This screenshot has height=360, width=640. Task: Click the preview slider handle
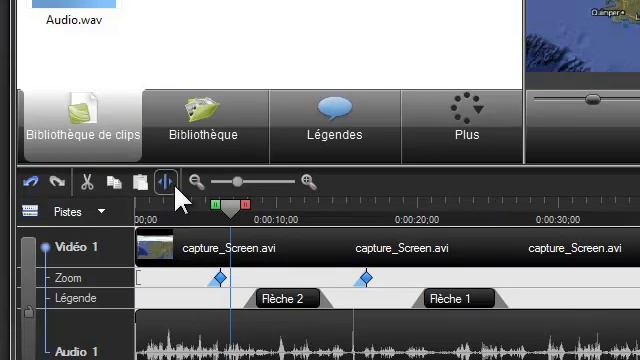(593, 99)
